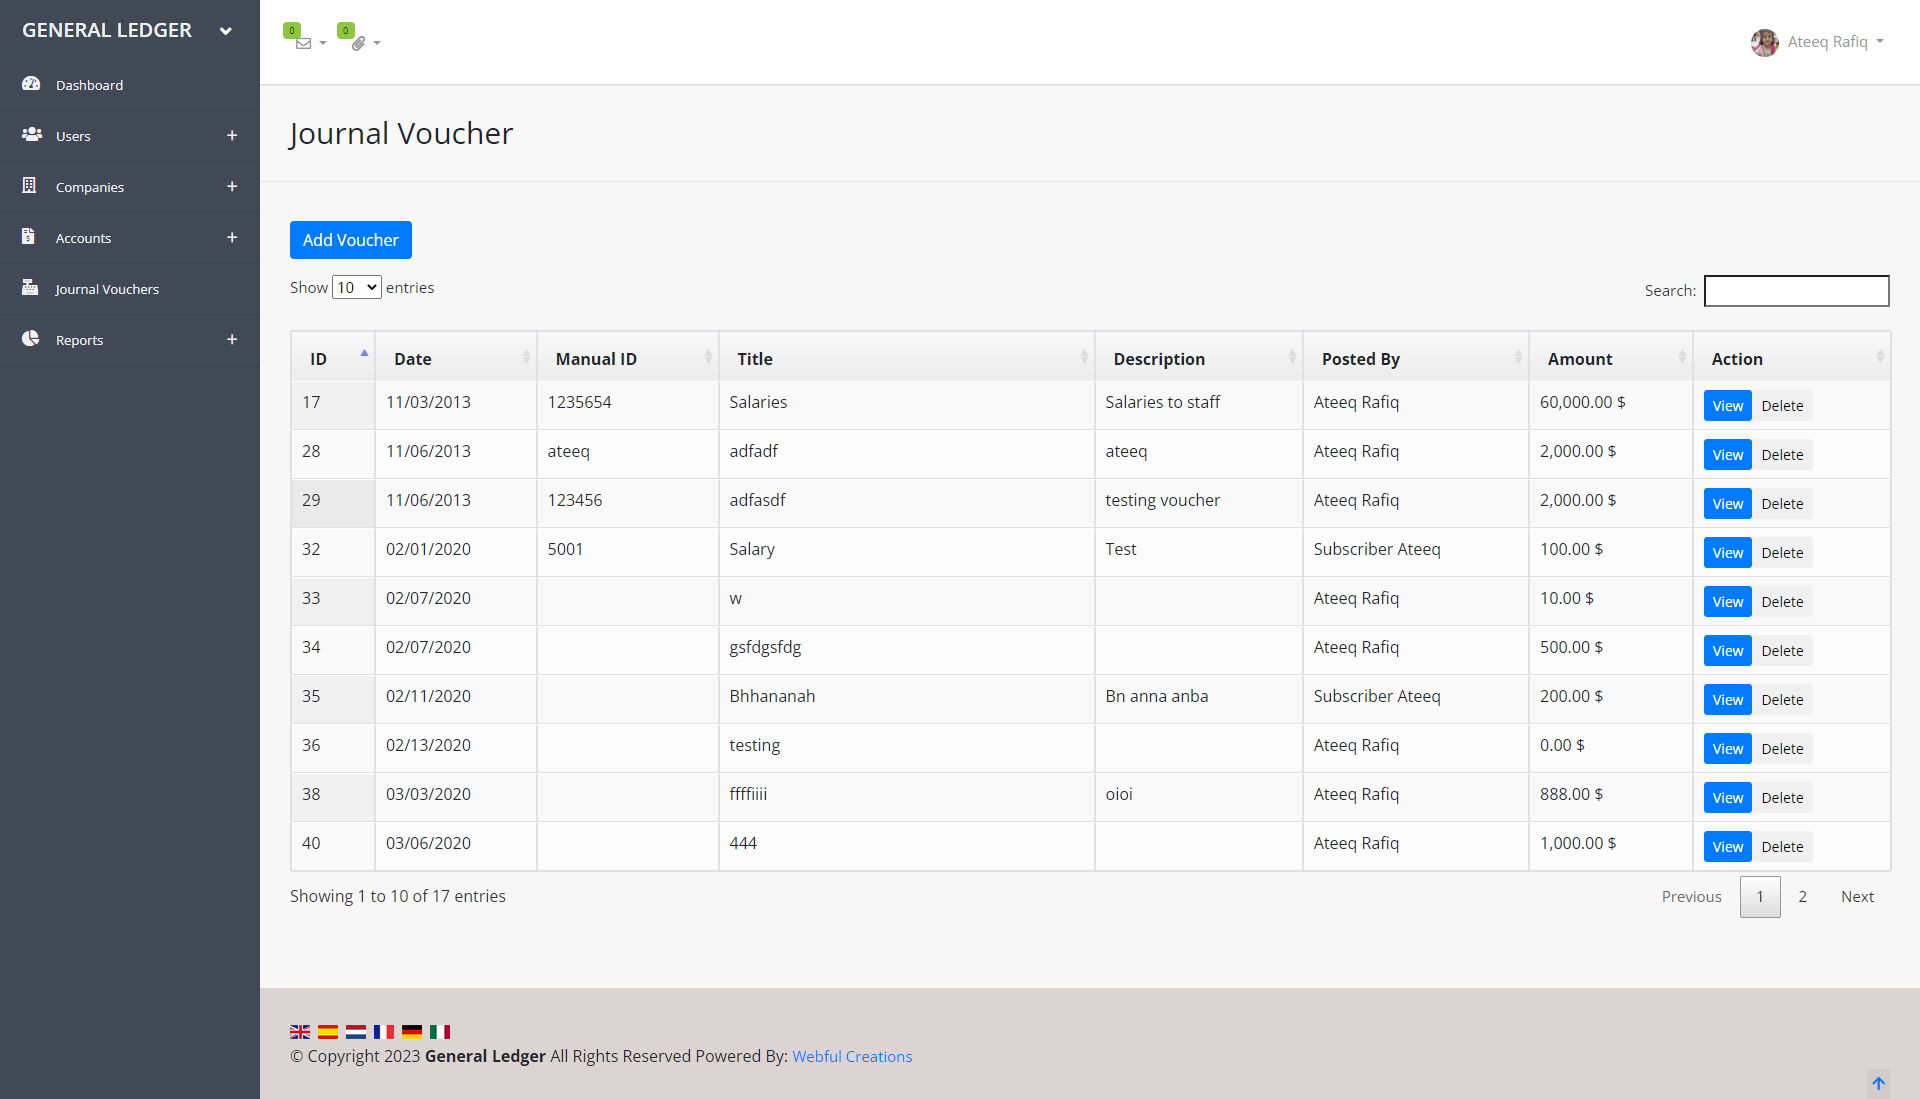
Task: Click the Accounts document icon
Action: coord(28,237)
